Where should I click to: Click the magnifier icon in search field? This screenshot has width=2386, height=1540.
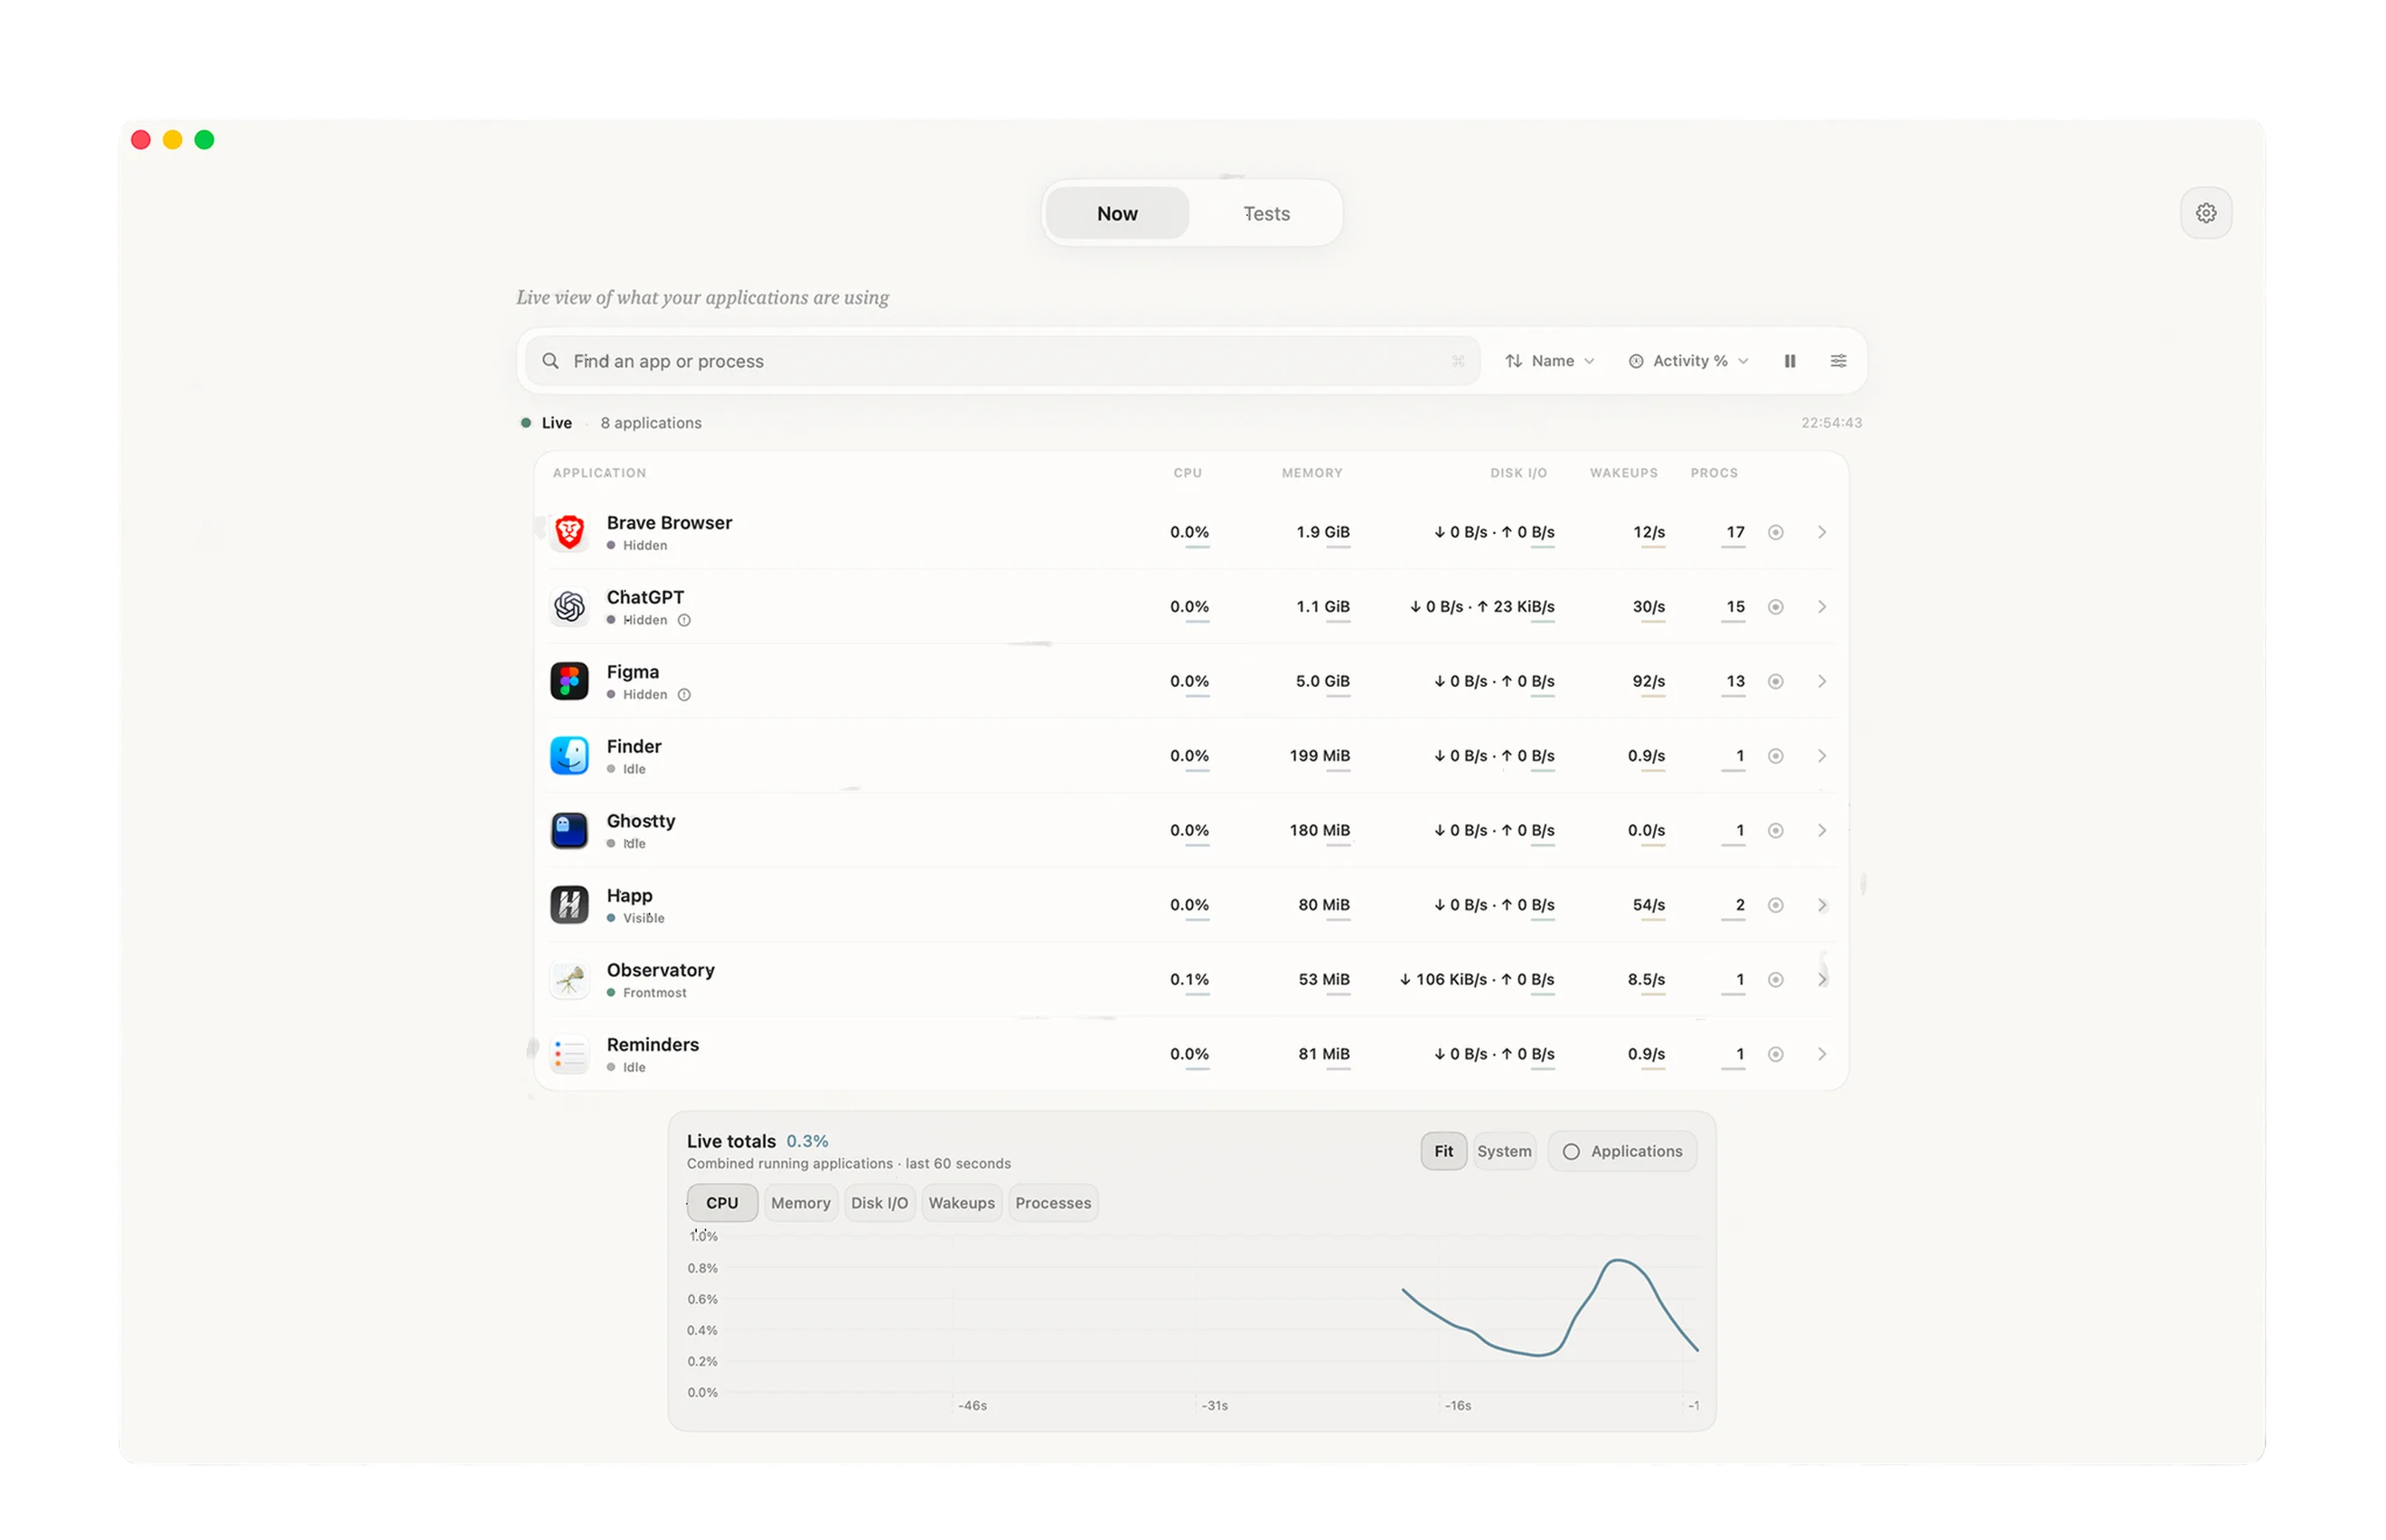point(550,361)
